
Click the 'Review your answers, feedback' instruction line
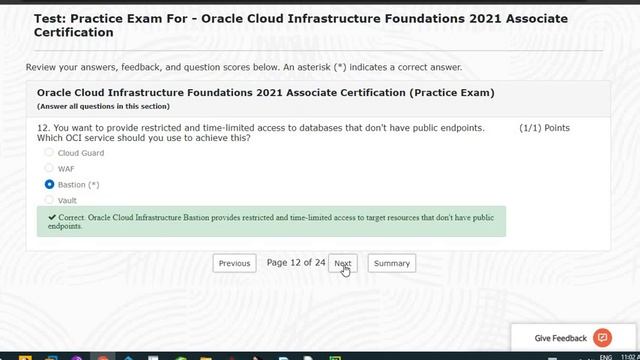click(244, 67)
